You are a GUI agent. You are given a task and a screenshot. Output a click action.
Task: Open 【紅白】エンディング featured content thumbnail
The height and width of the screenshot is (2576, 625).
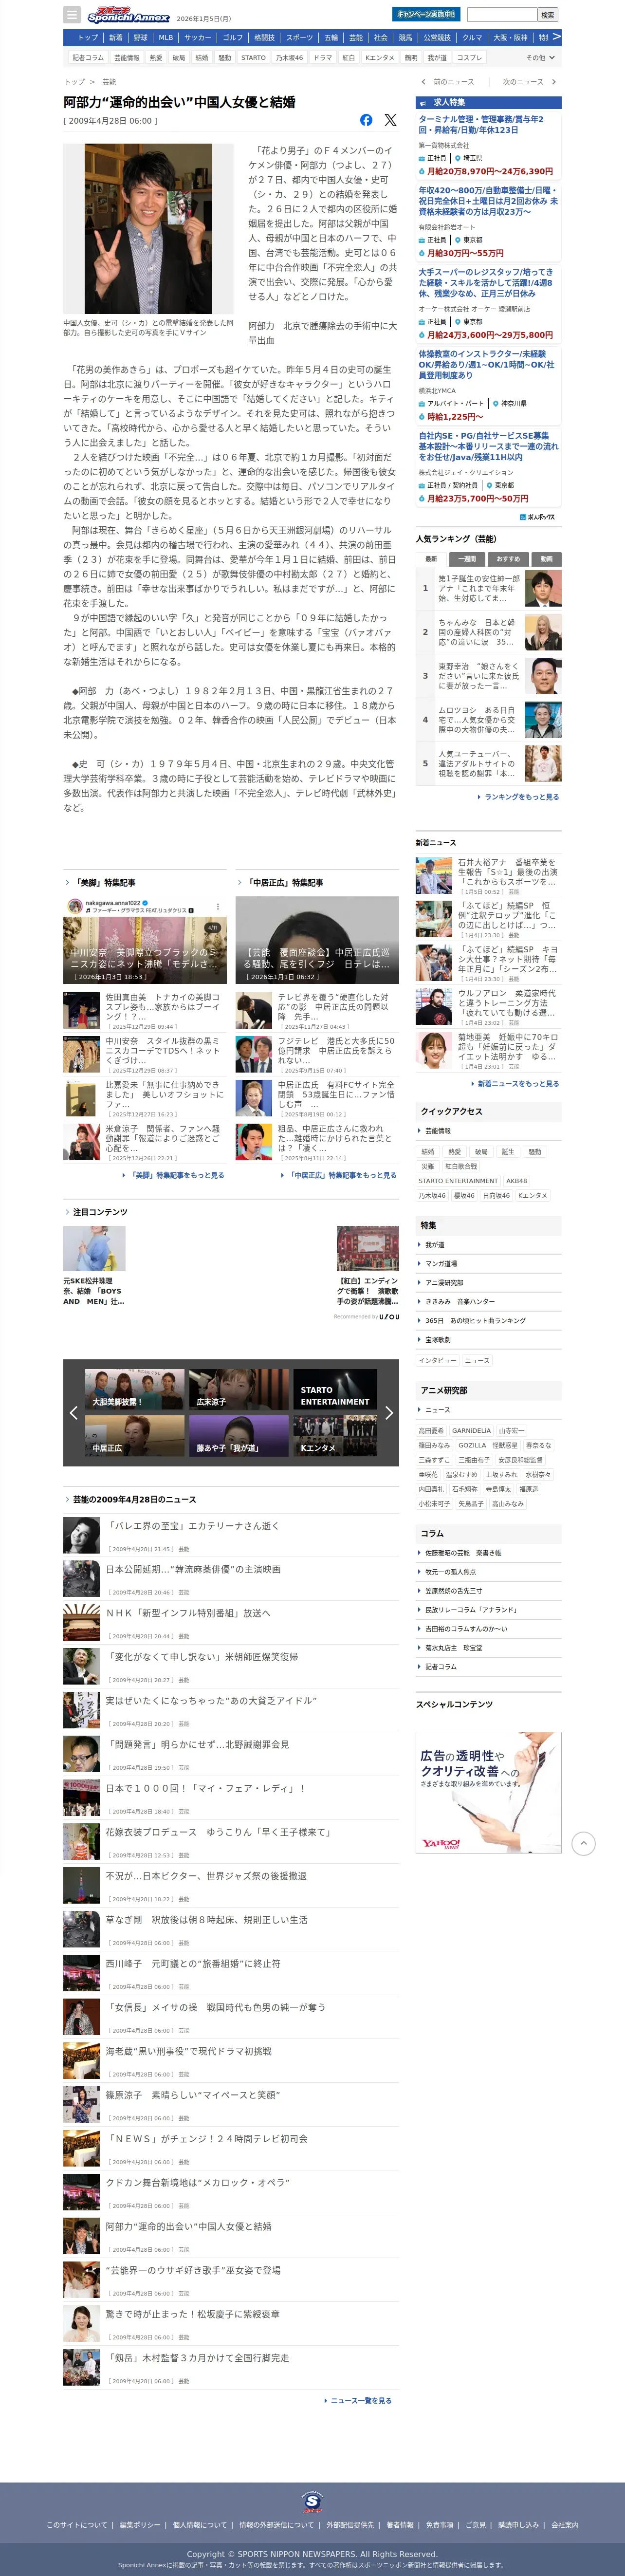pyautogui.click(x=367, y=1249)
